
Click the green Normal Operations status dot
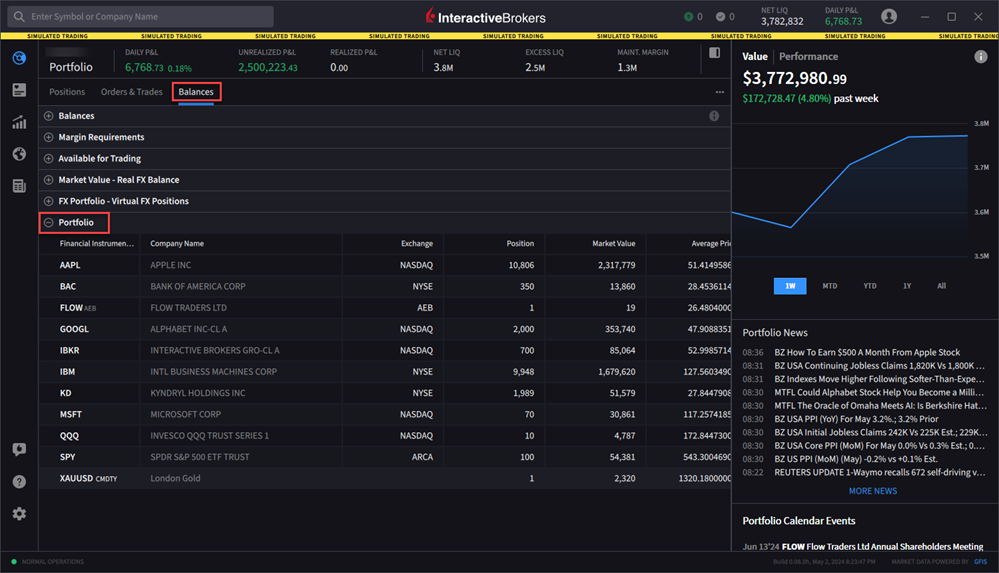tap(14, 562)
